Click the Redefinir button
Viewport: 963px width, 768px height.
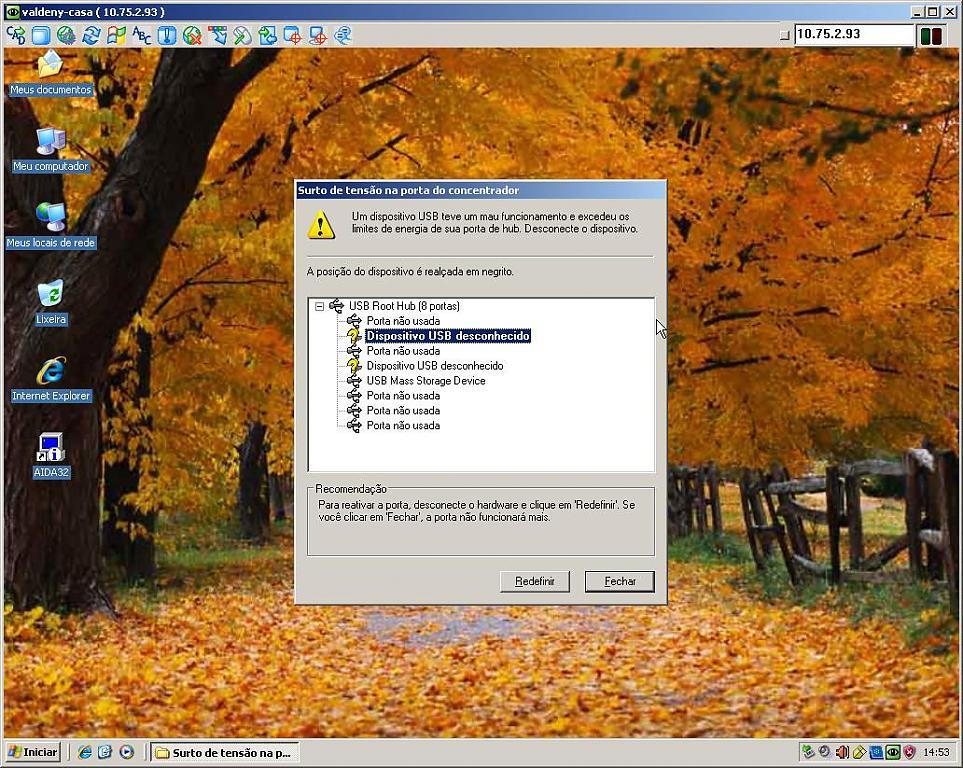pyautogui.click(x=534, y=581)
